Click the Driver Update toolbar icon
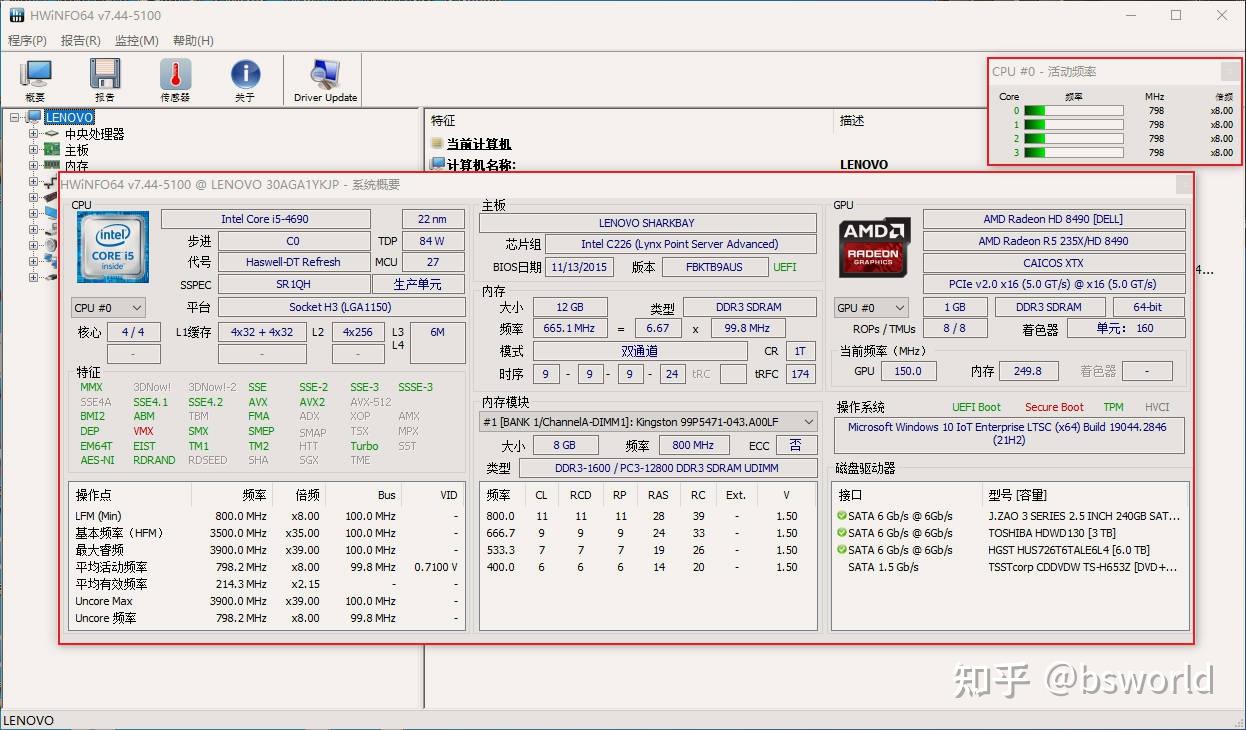1246x730 pixels. (x=323, y=73)
